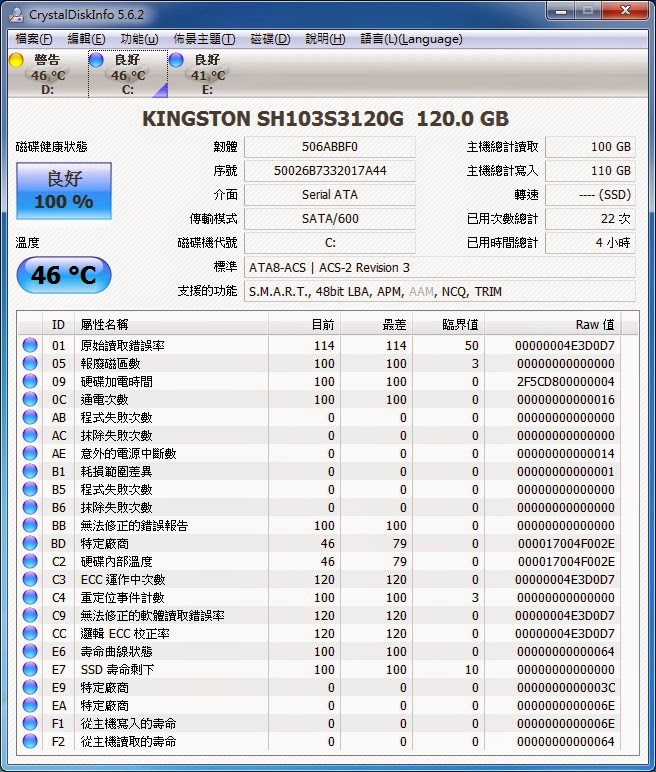
Task: Click the ATA8-ACS | ACS-2 Revision 3 field
Action: click(x=440, y=267)
